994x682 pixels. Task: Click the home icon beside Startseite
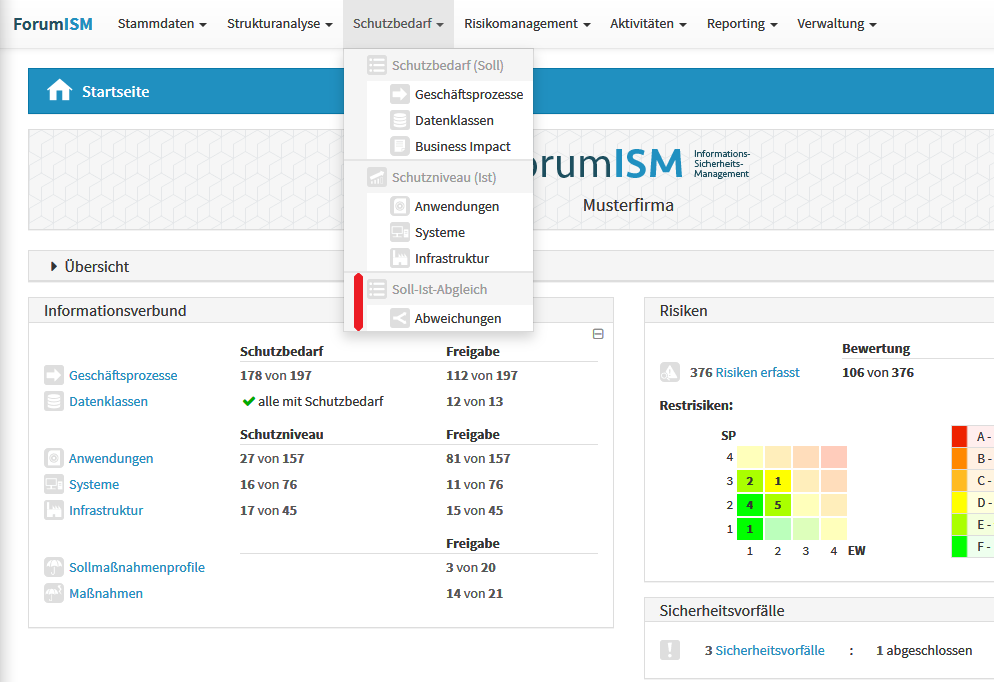coord(59,91)
